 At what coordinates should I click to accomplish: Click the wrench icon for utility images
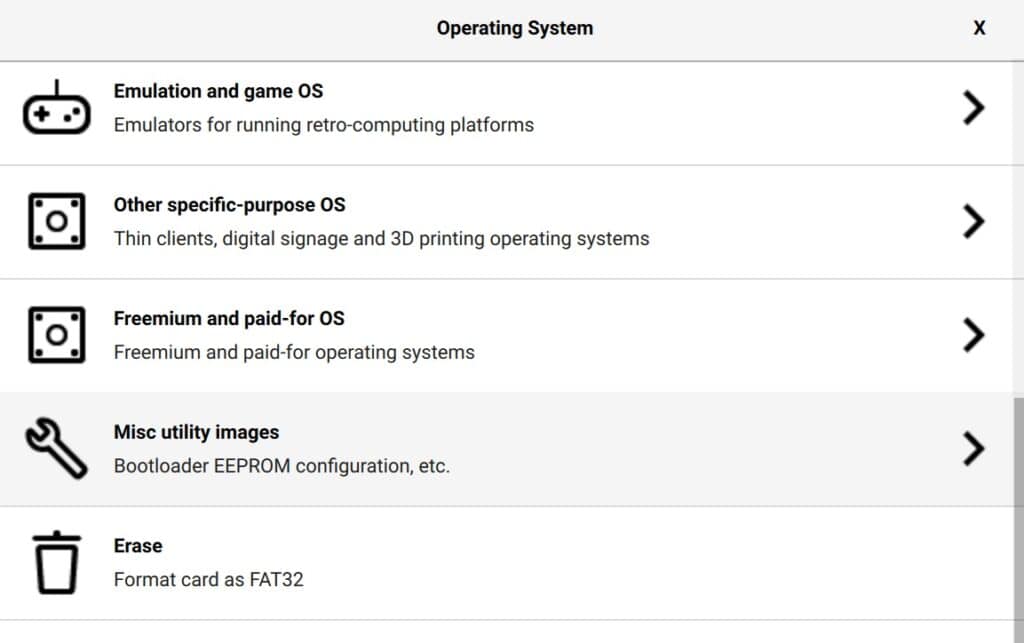56,449
